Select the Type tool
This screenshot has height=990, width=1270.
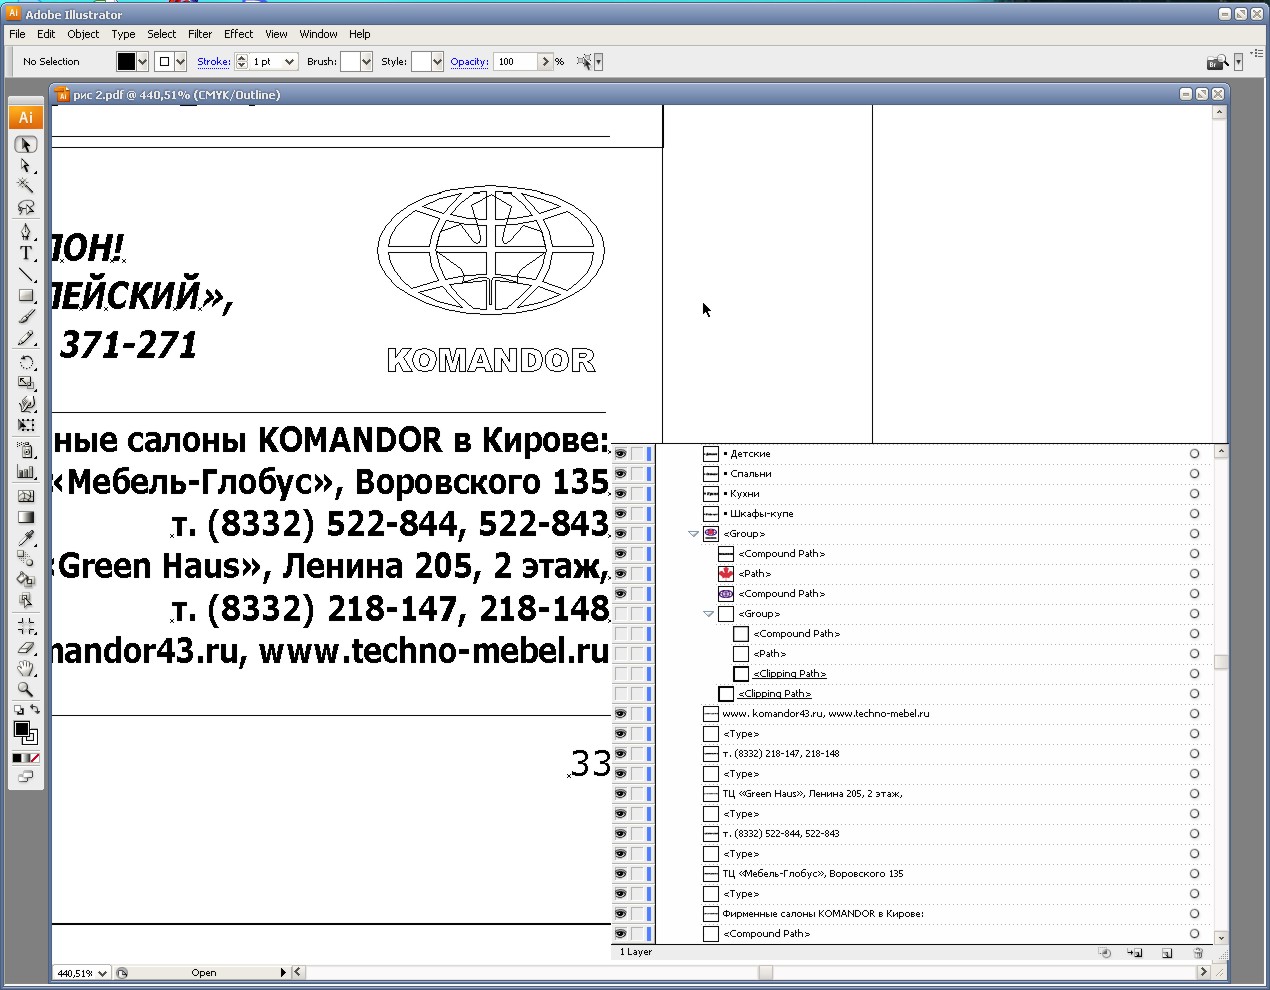(26, 253)
